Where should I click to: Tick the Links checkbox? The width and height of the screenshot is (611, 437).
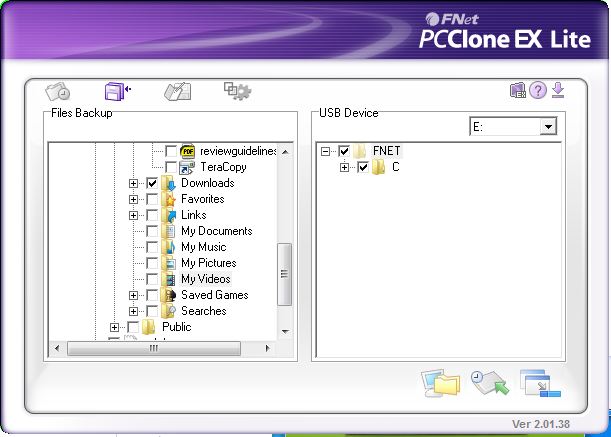click(152, 215)
